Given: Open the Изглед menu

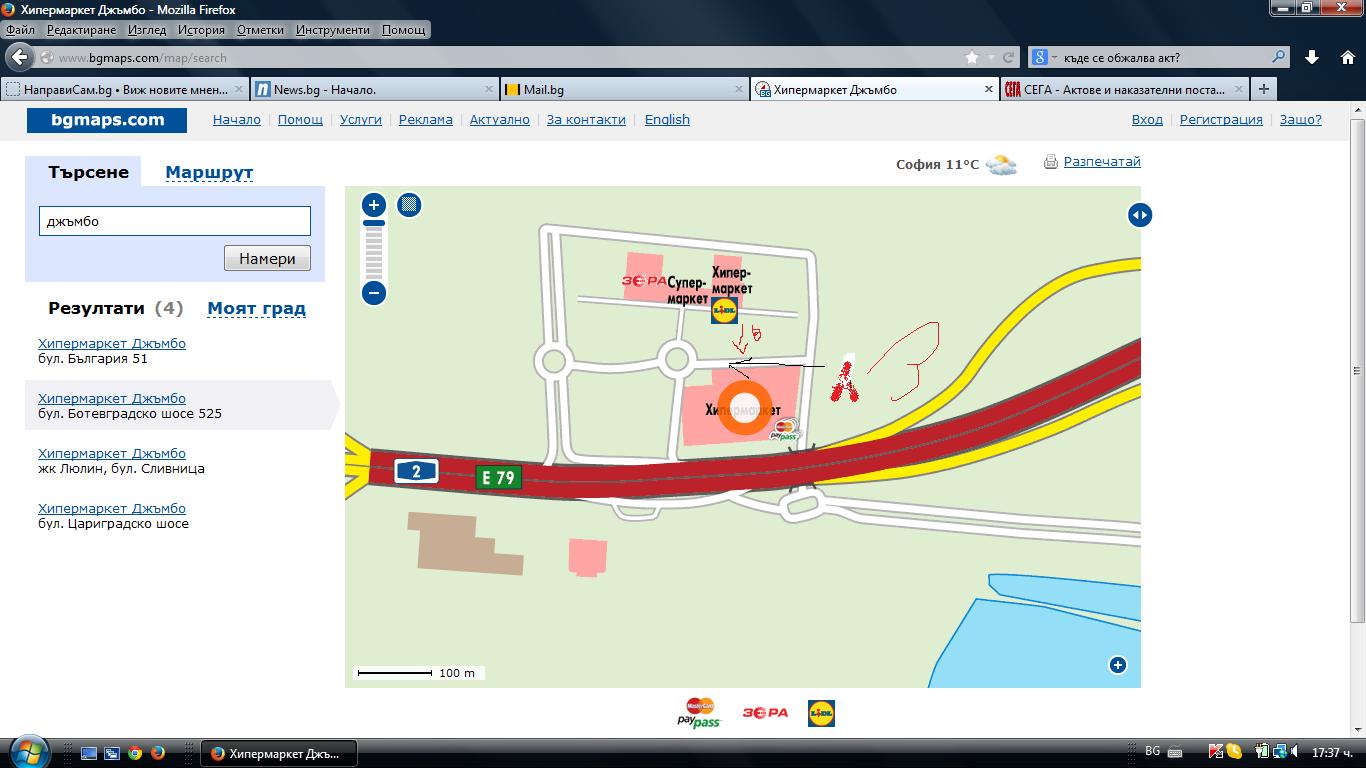Looking at the screenshot, I should [147, 30].
